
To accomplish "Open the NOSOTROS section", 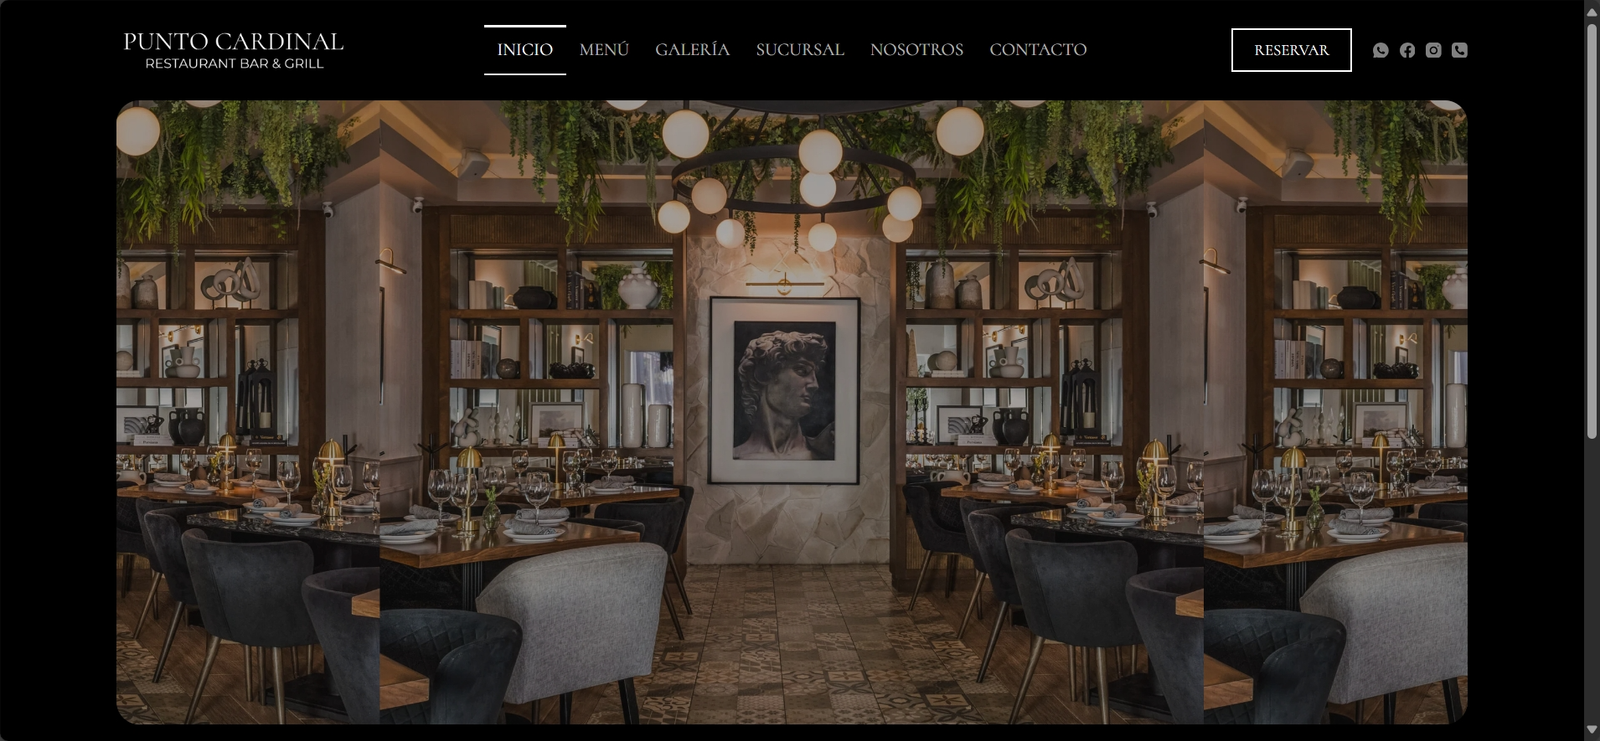I will (917, 50).
